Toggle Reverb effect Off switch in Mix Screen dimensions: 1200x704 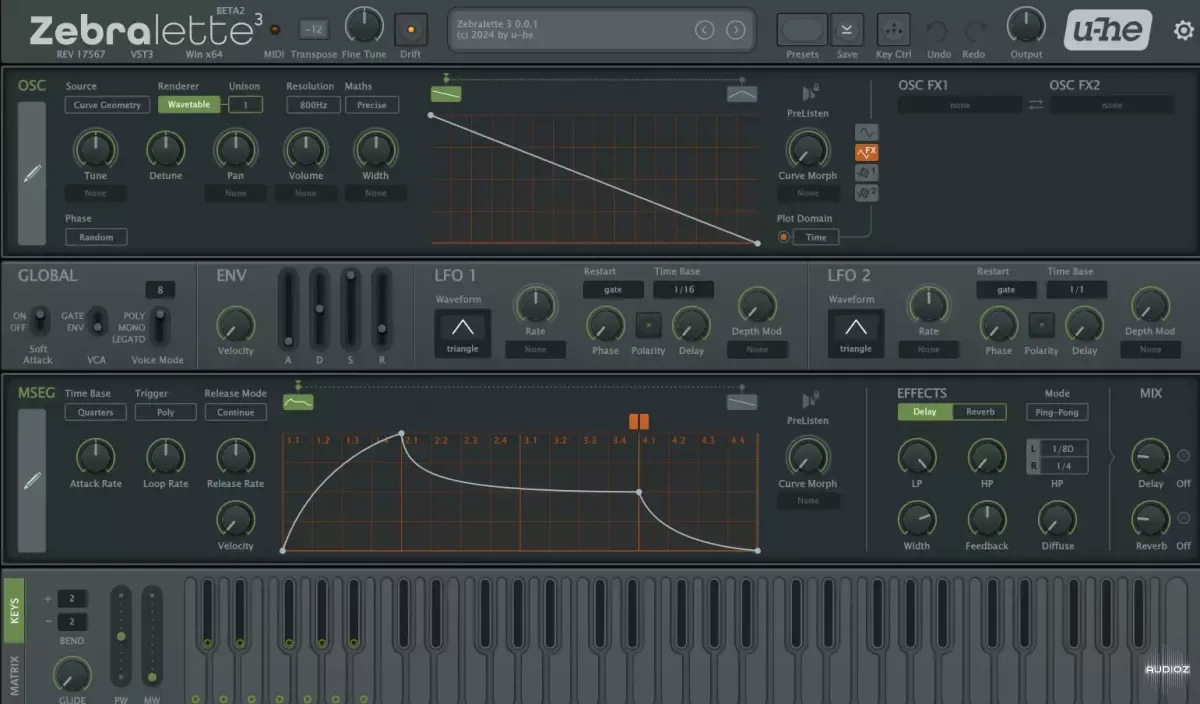point(1184,518)
